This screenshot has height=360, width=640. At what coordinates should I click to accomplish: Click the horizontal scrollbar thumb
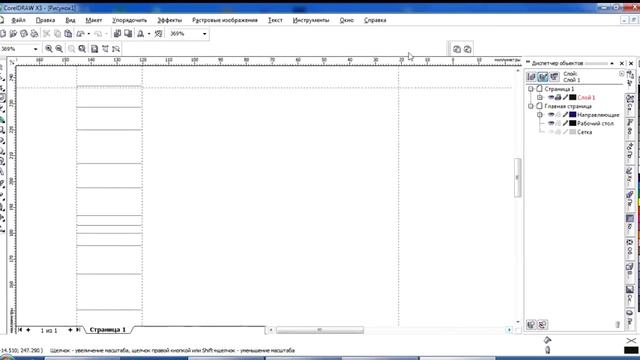(x=320, y=330)
